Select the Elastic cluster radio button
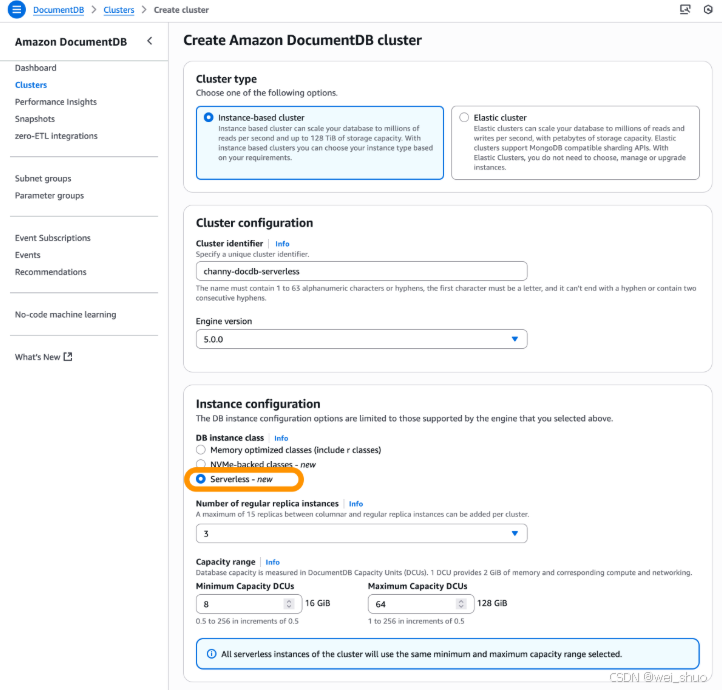Viewport: 722px width, 690px height. tap(464, 117)
